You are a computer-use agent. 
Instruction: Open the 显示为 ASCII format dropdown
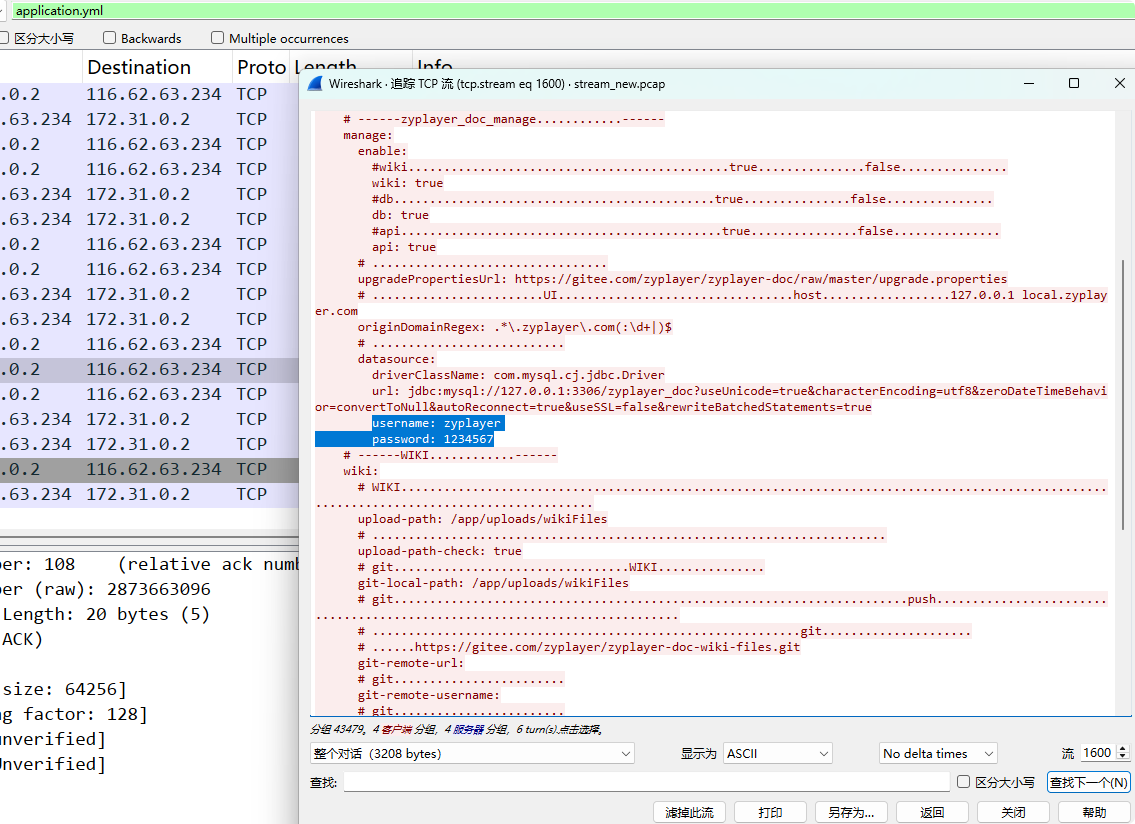pyautogui.click(x=777, y=753)
